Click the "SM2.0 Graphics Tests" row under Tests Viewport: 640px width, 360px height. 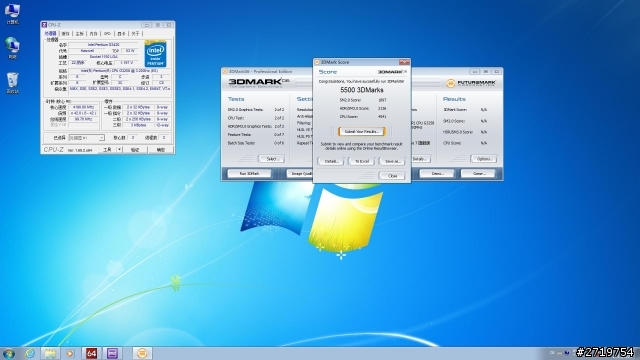coord(256,110)
